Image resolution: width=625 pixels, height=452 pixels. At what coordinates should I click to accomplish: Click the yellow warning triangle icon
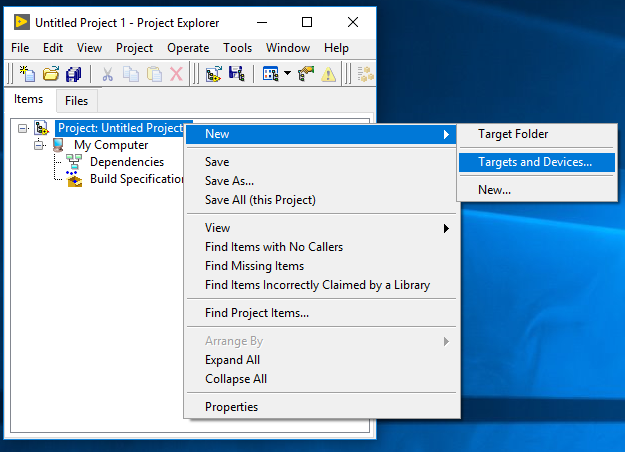coord(328,75)
